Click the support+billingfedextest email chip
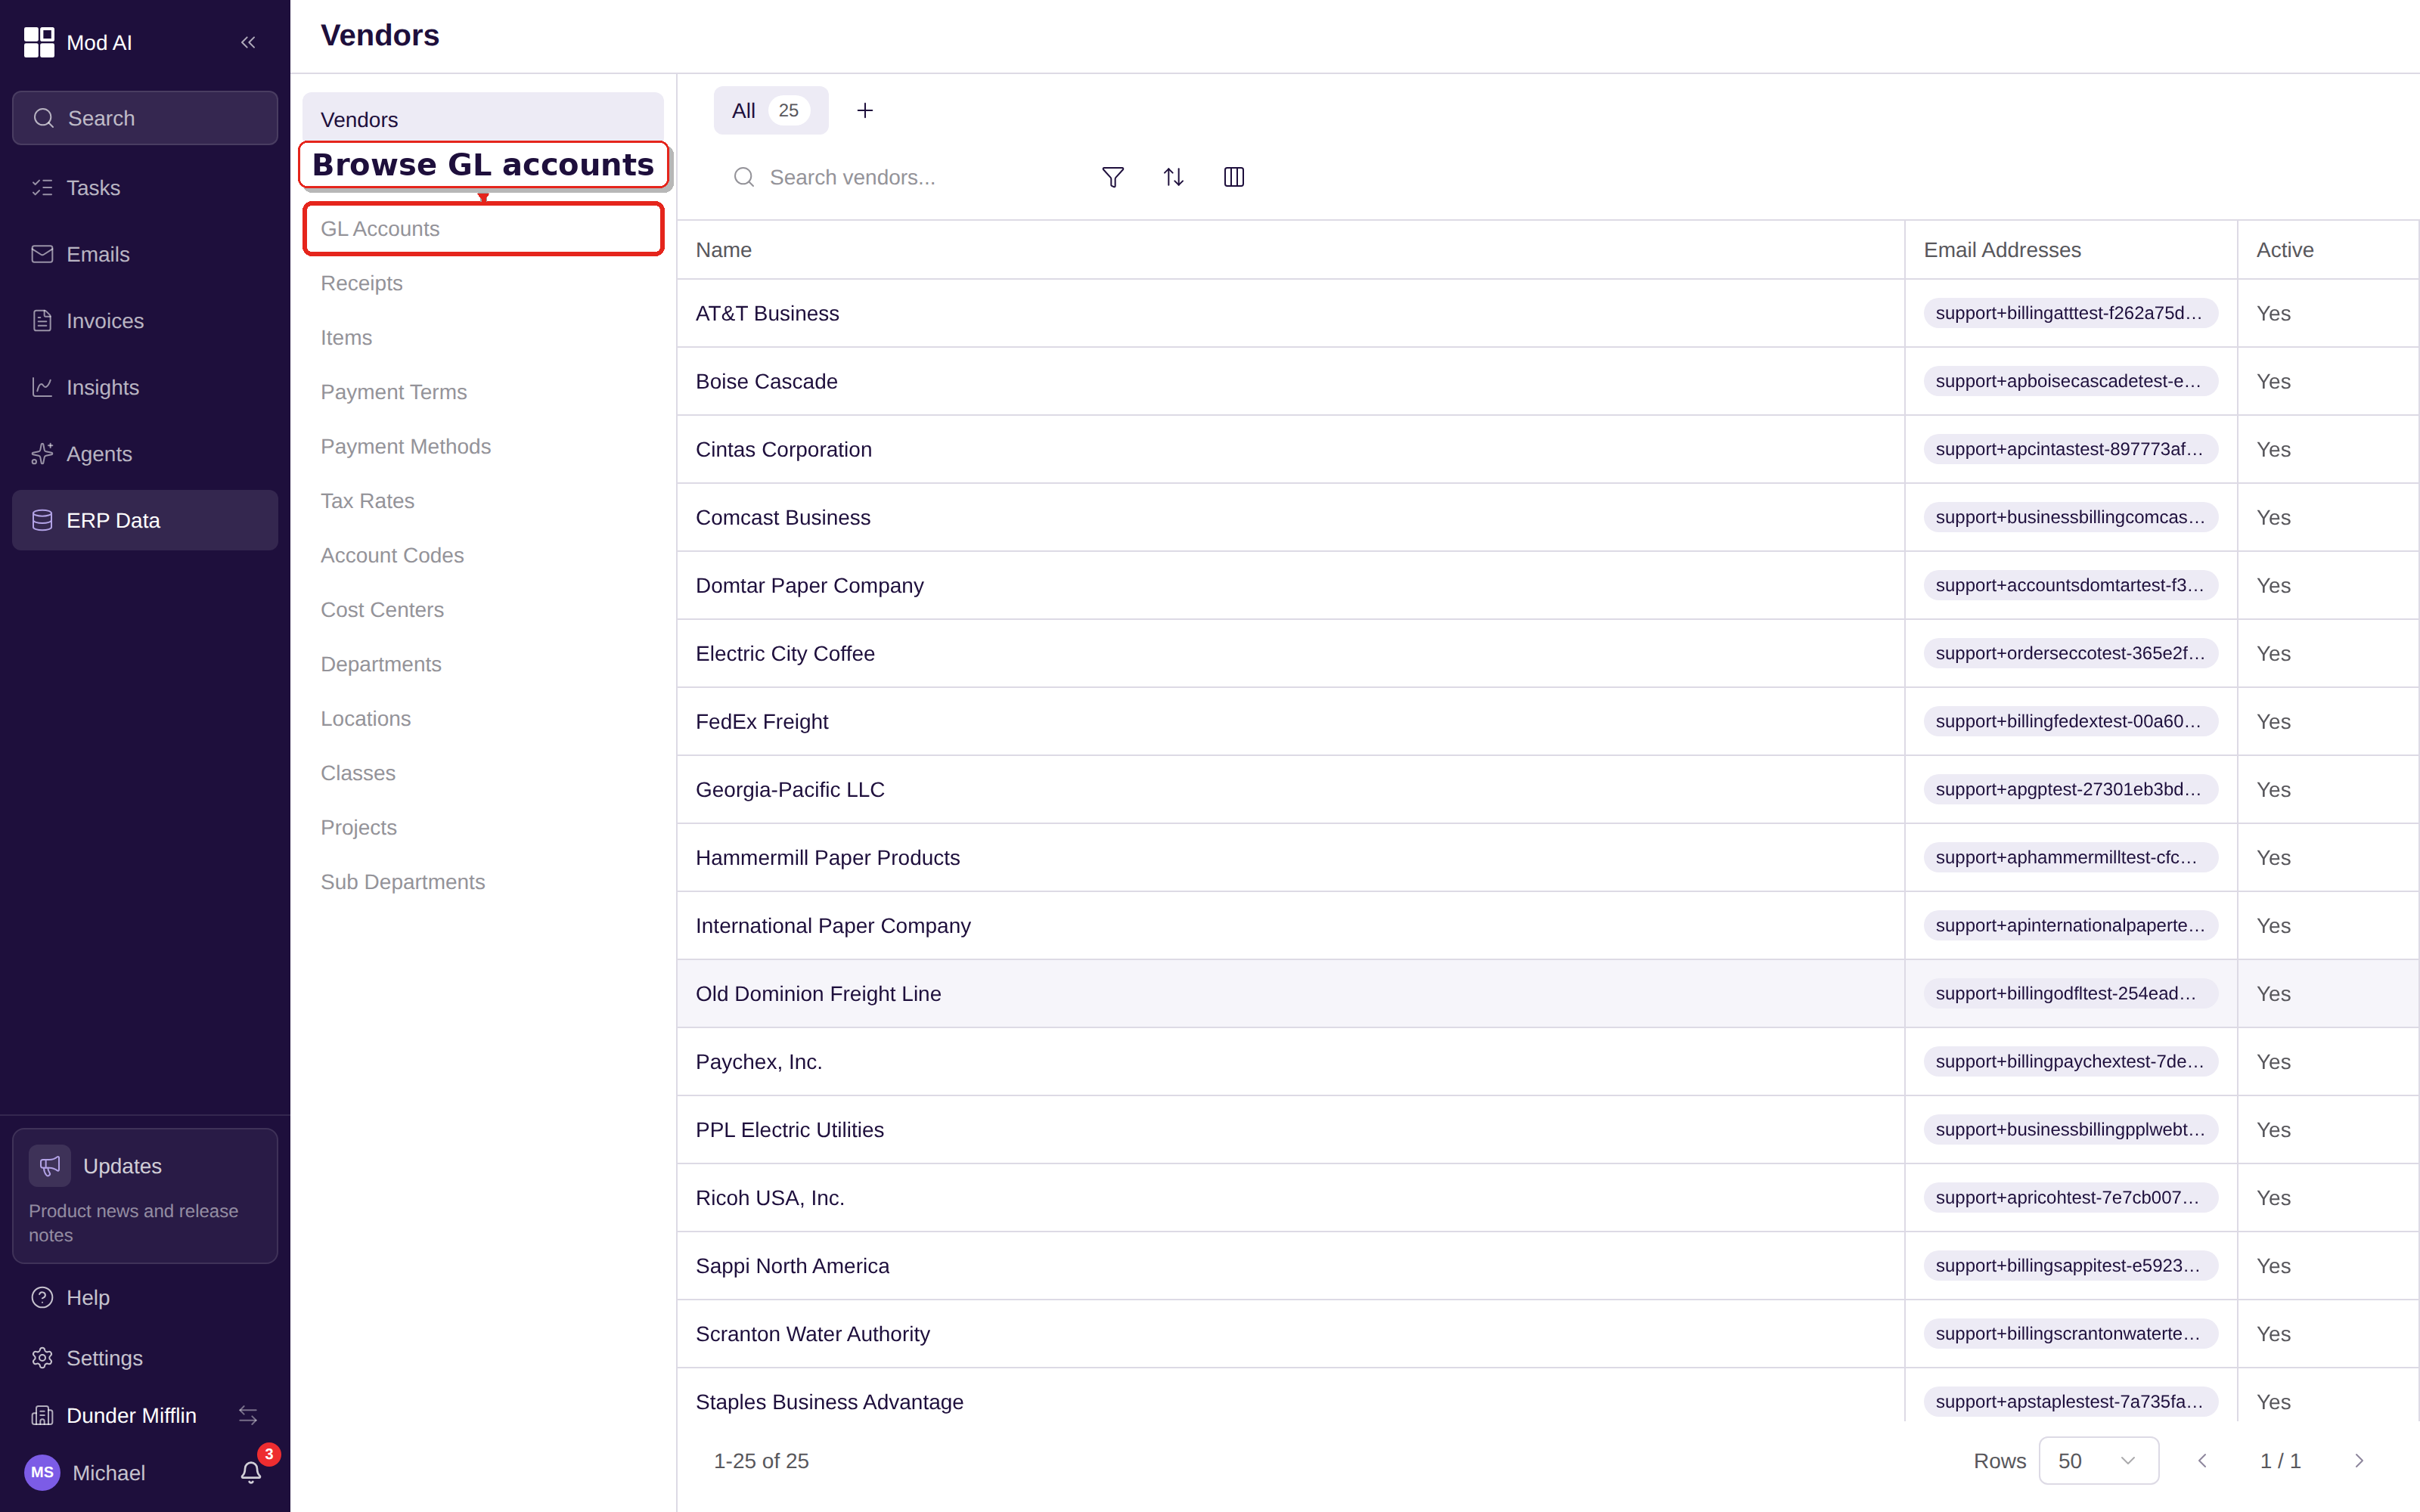This screenshot has height=1512, width=2420. [x=2070, y=721]
